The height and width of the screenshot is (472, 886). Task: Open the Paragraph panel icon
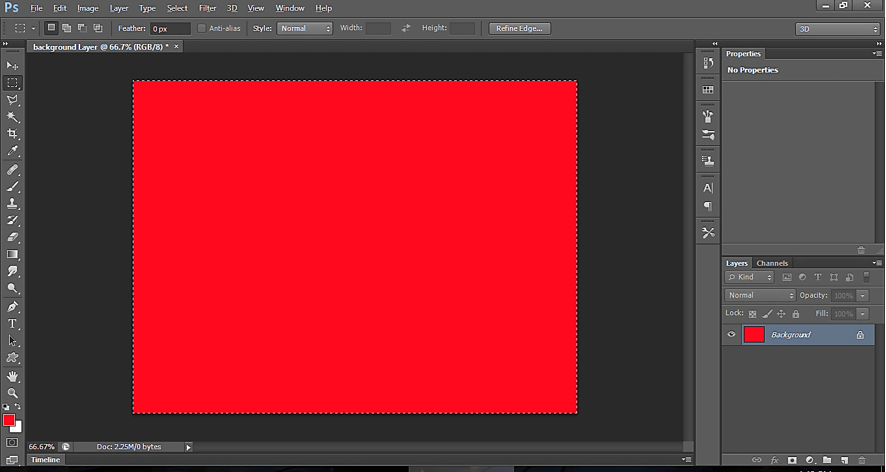click(708, 206)
